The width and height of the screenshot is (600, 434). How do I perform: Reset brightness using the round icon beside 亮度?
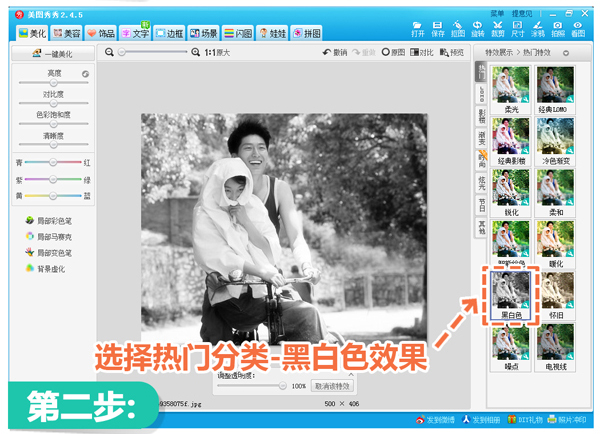click(x=86, y=74)
